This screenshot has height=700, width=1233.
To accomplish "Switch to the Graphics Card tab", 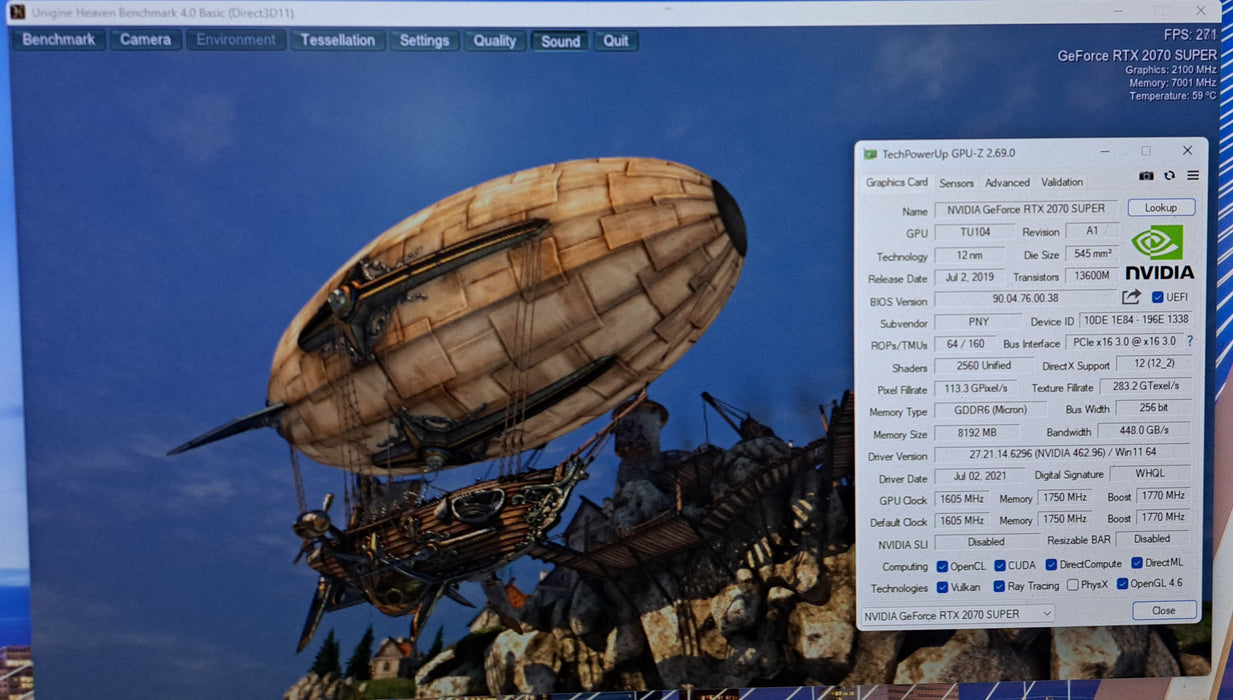I will (x=897, y=182).
